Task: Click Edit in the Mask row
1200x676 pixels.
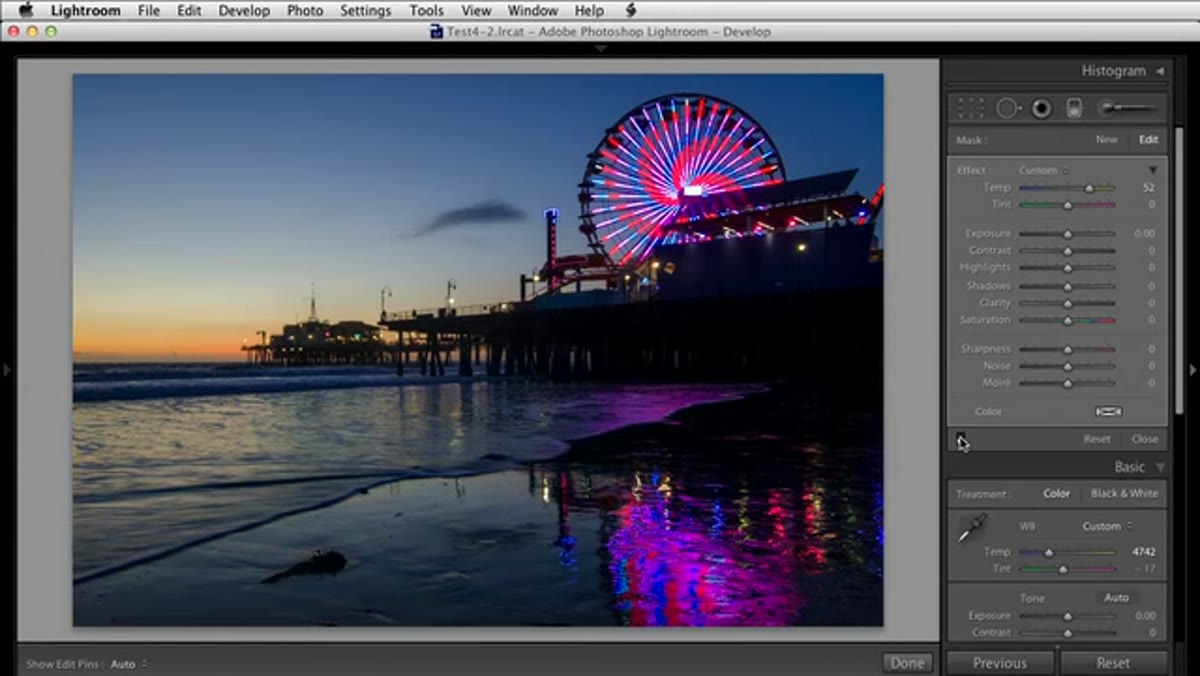Action: (1148, 140)
